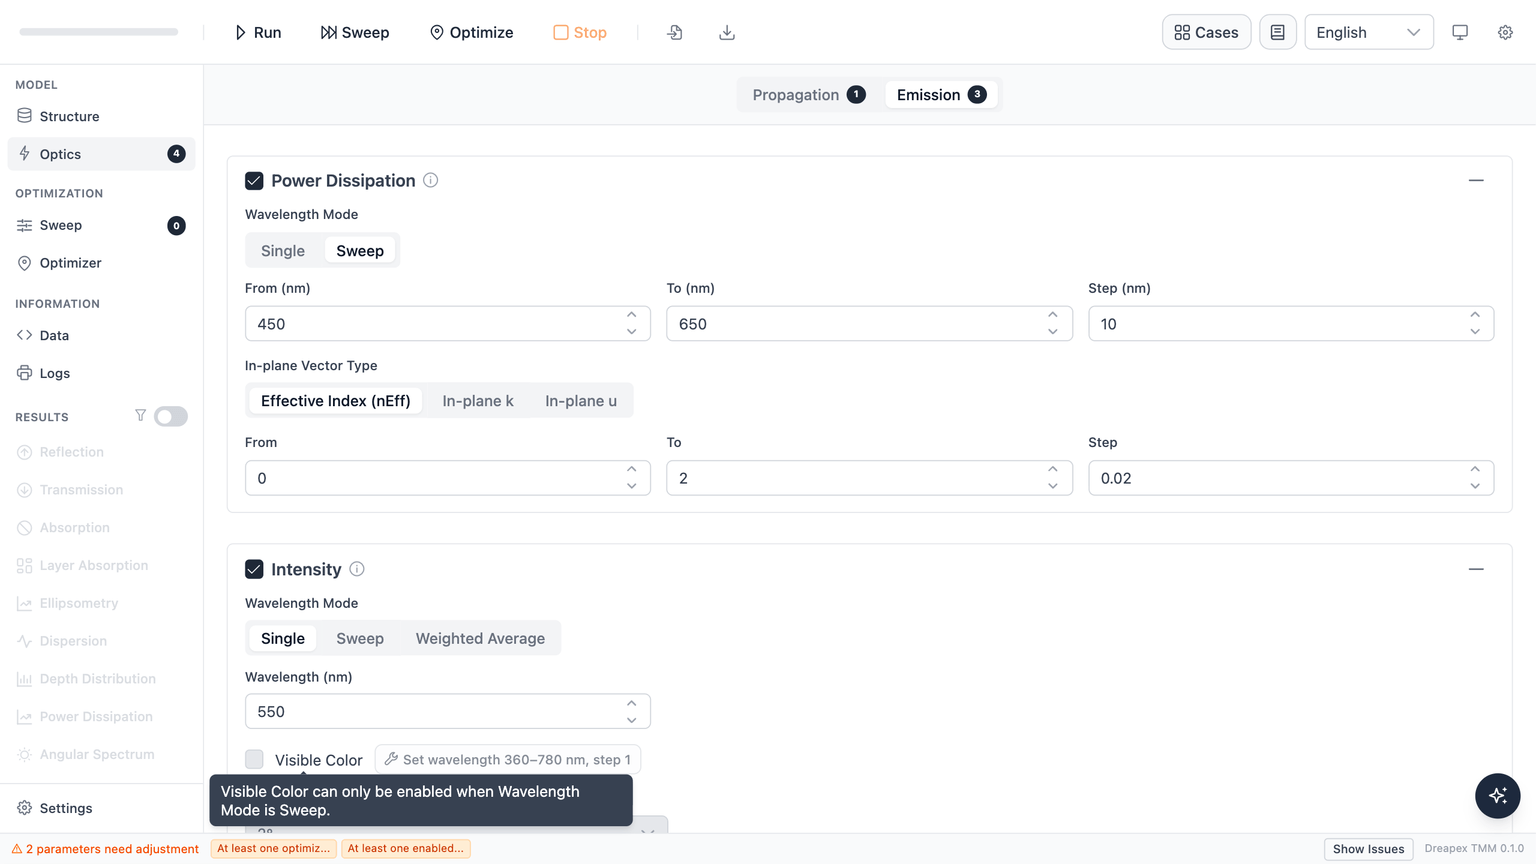Open Absorption results
This screenshot has height=864, width=1536.
tap(101, 528)
